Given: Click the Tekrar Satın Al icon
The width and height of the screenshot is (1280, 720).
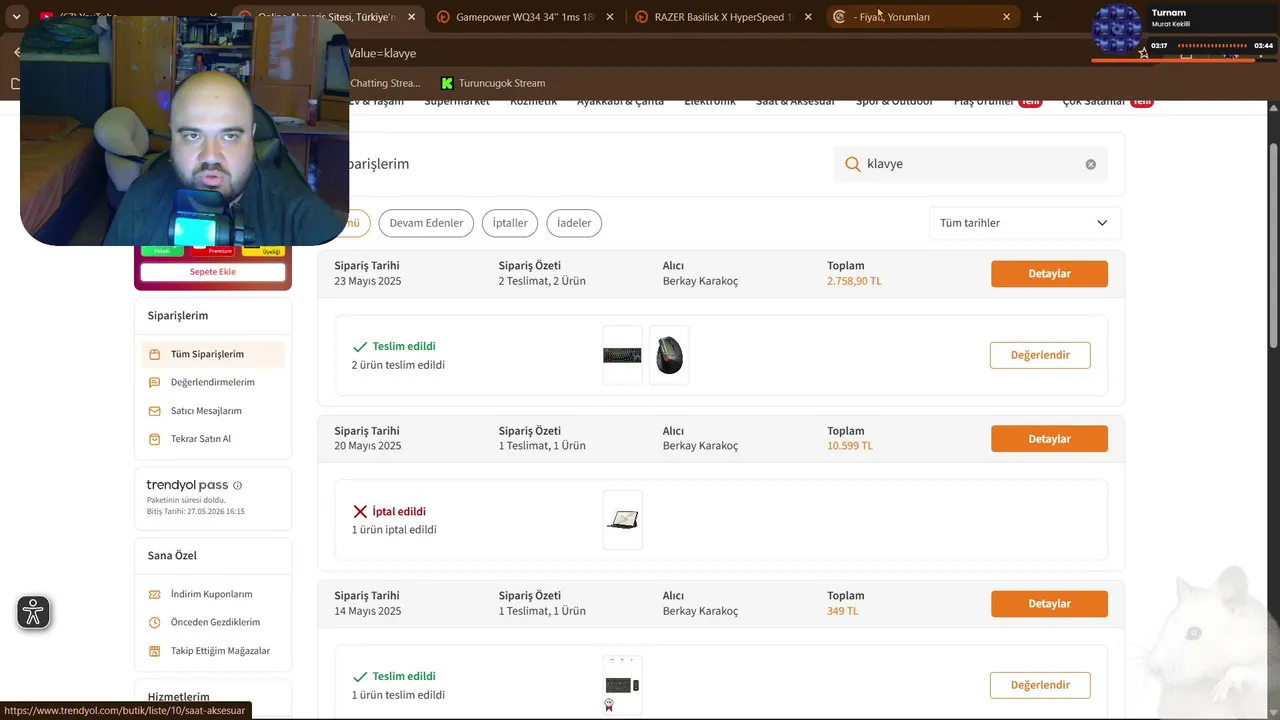Looking at the screenshot, I should pos(154,438).
